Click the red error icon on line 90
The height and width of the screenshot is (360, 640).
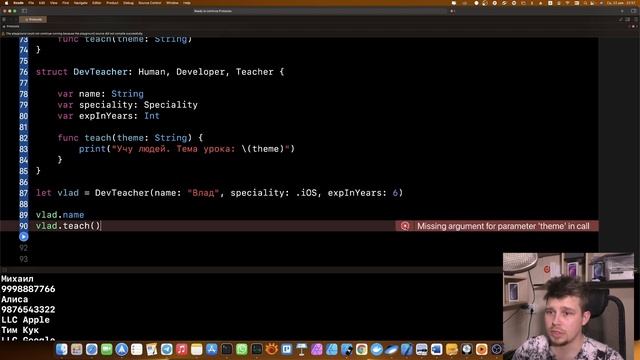405,226
